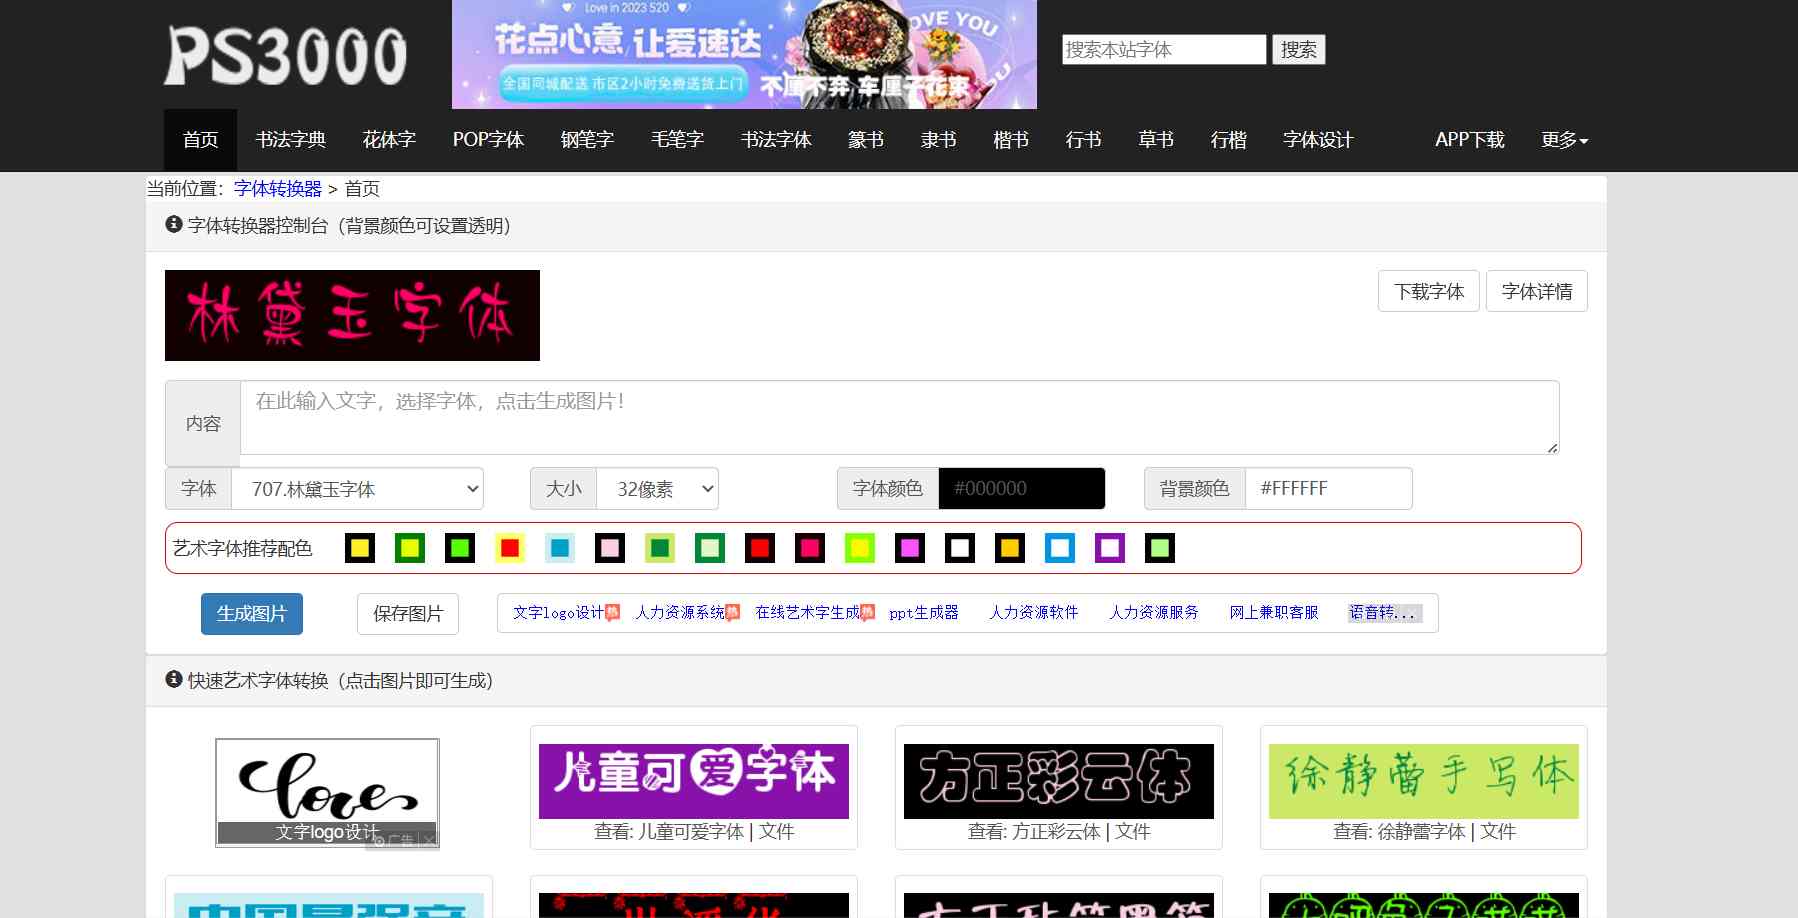The image size is (1798, 918).
Task: Pick the red-on-yellow recommended color scheme
Action: [510, 548]
